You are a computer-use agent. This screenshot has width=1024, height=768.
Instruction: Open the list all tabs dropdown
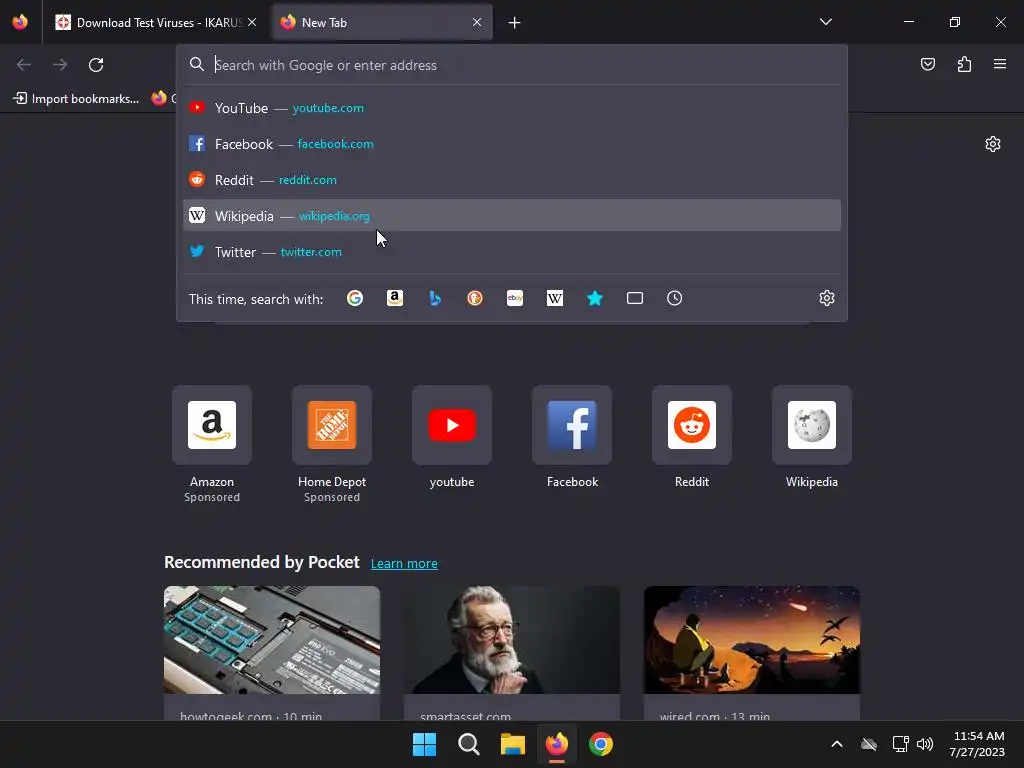825,22
